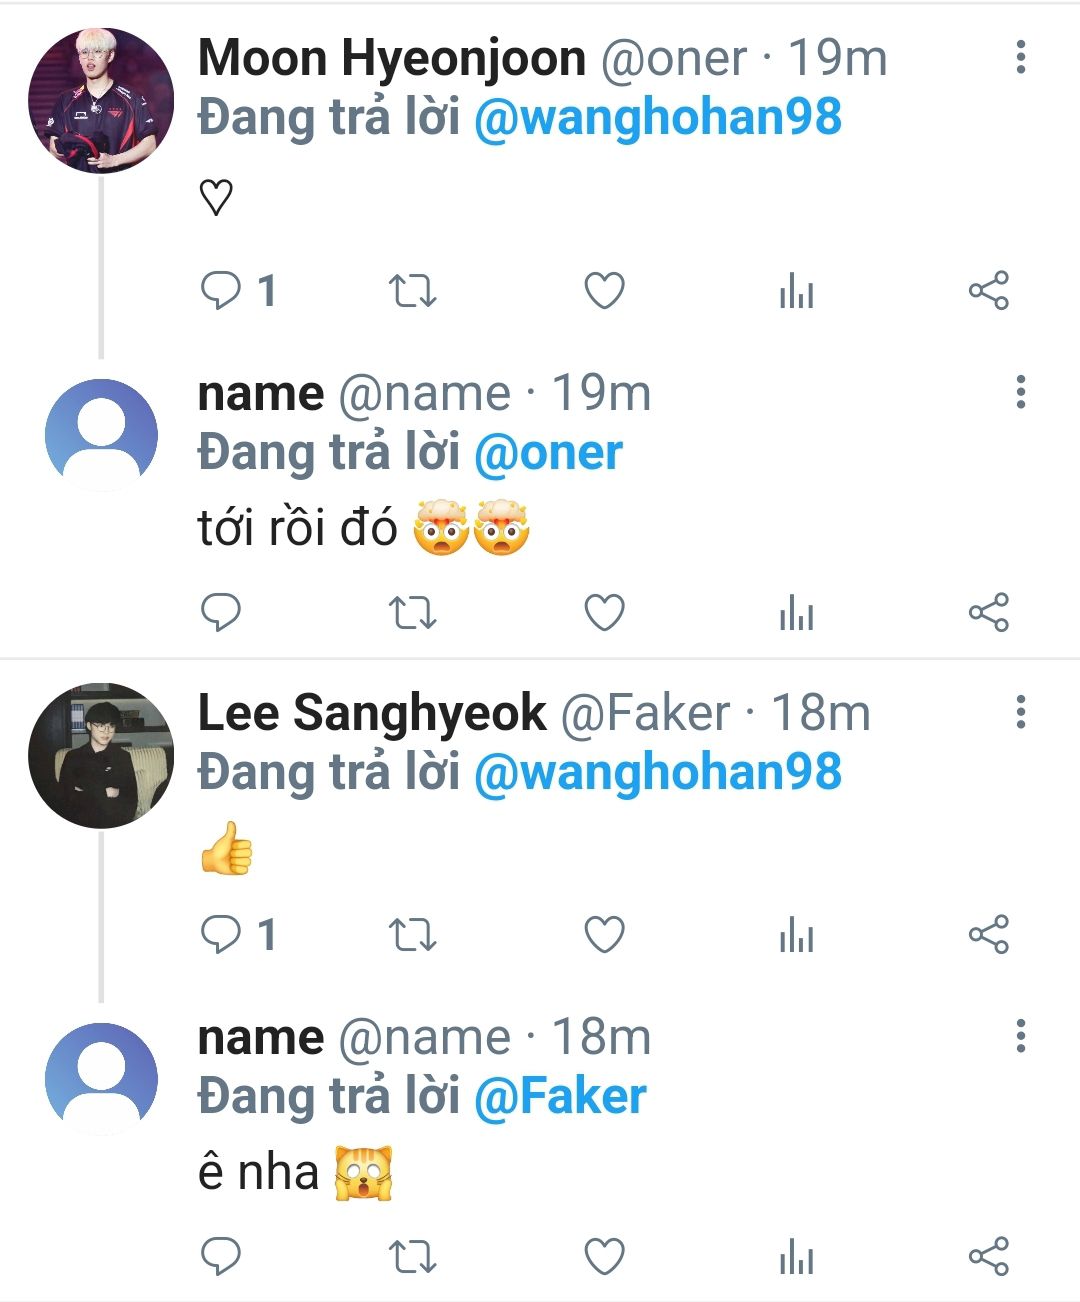Reply to Moon Hyeonjoon's heart tweet

[x=221, y=291]
